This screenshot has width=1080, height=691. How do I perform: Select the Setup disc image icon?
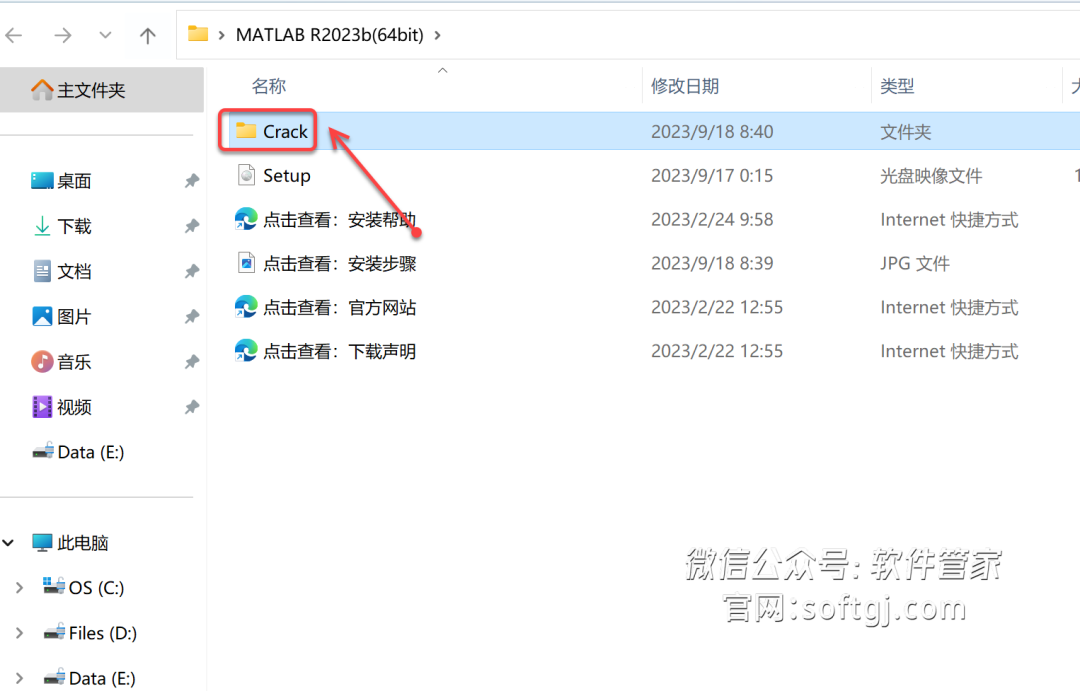[246, 175]
